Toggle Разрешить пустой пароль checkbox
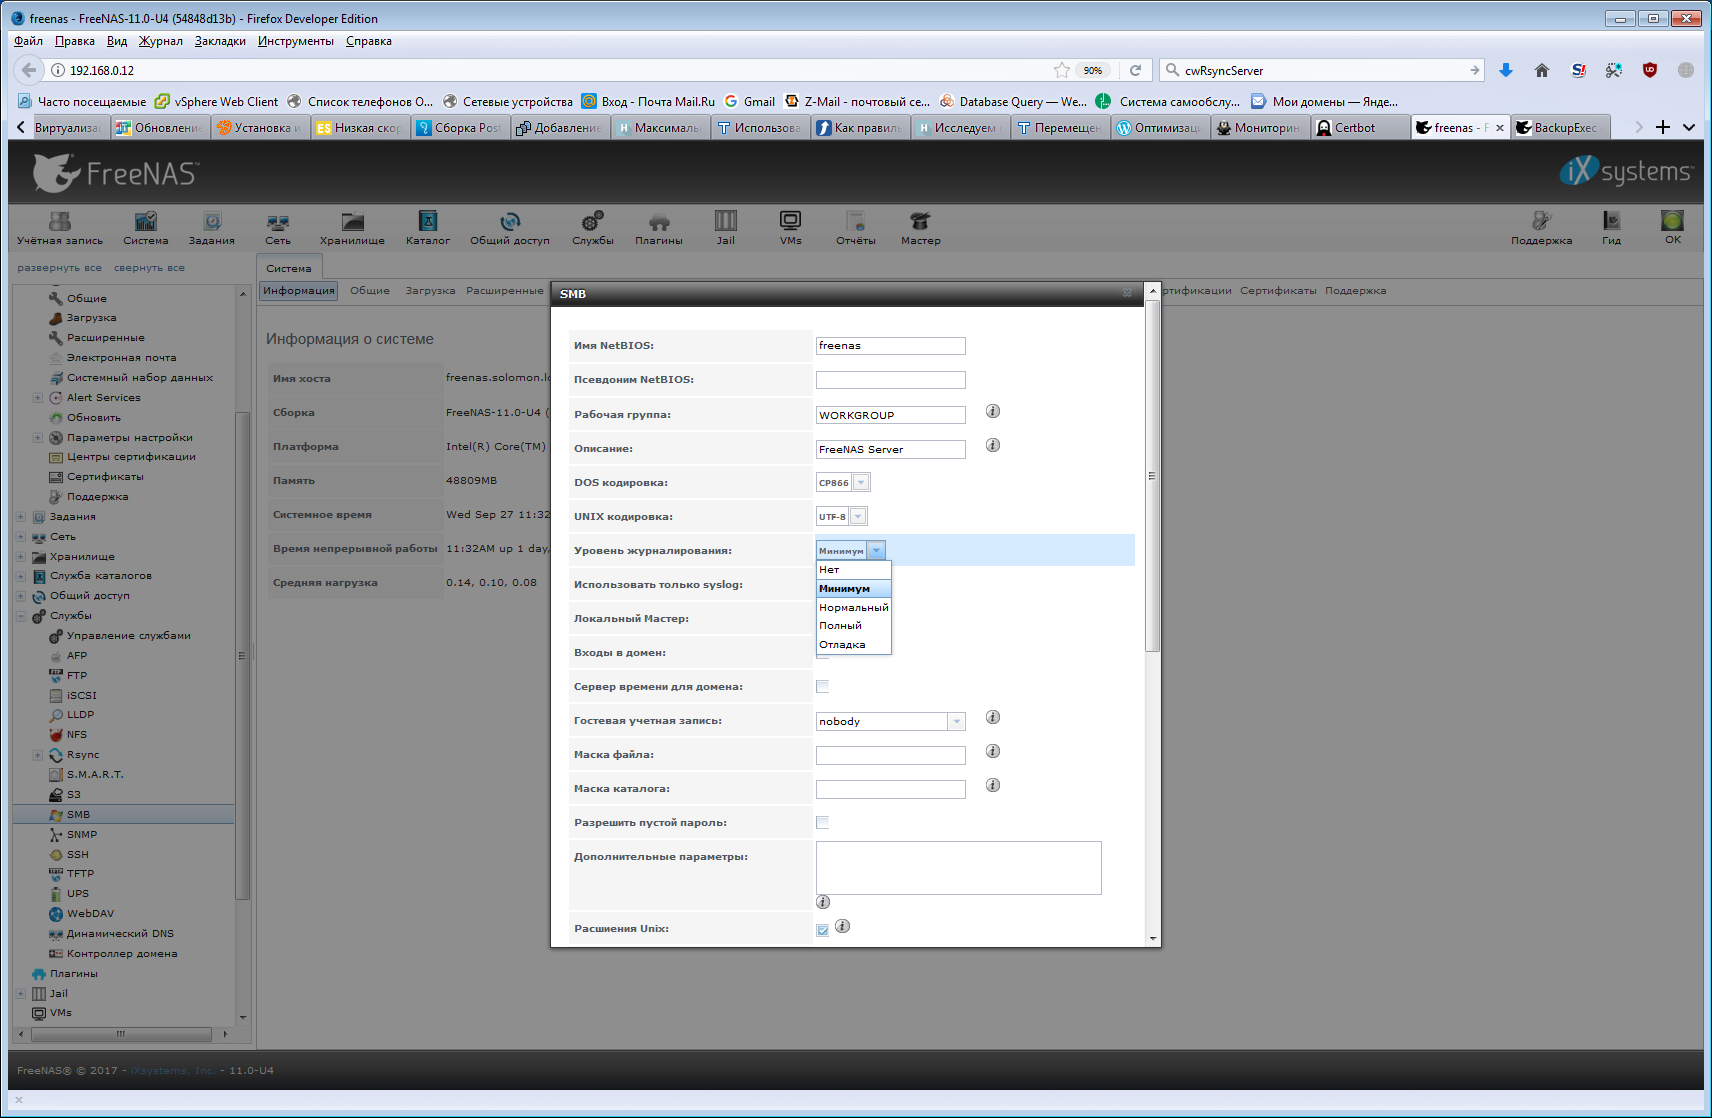The height and width of the screenshot is (1118, 1712). [x=823, y=822]
